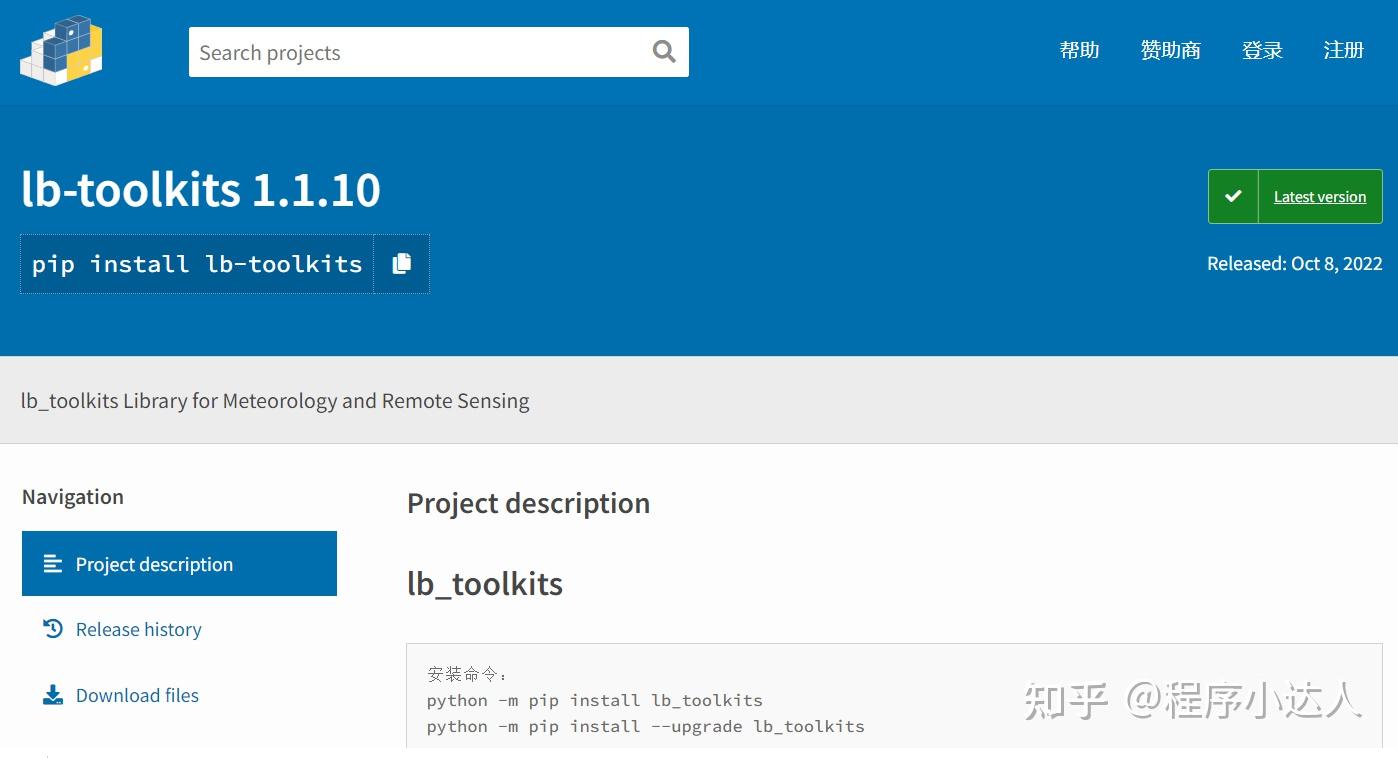Viewport: 1398px width, 758px height.
Task: Open the Download files section
Action: [x=137, y=695]
